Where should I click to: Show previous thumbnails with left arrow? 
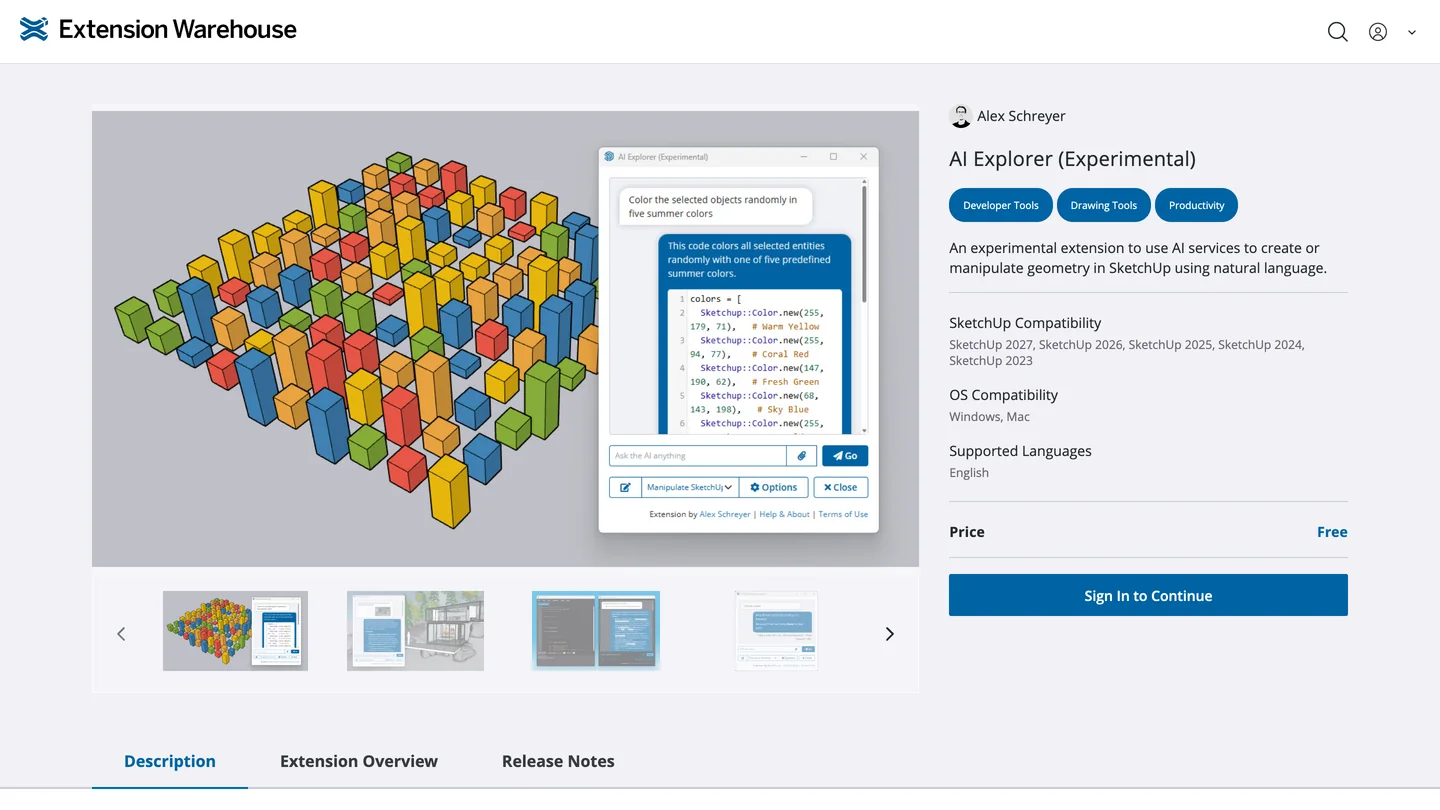[121, 634]
